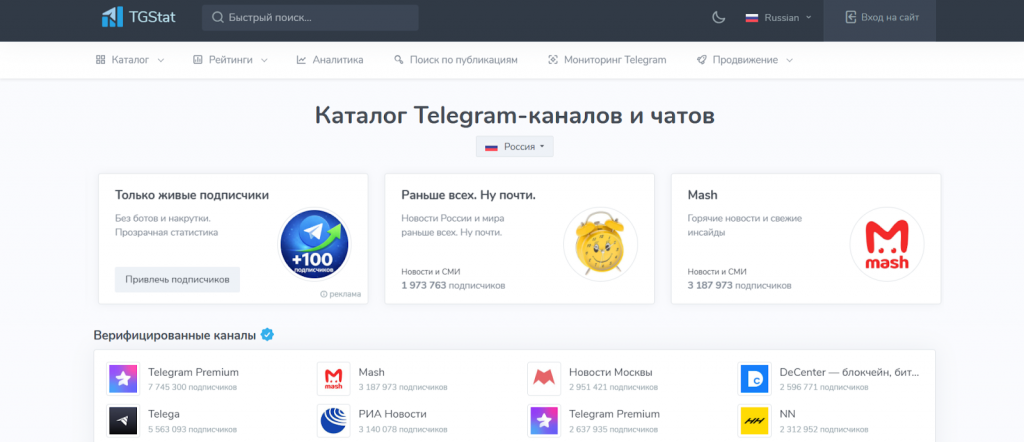
Task: Click the Каталог grid icon
Action: point(101,60)
